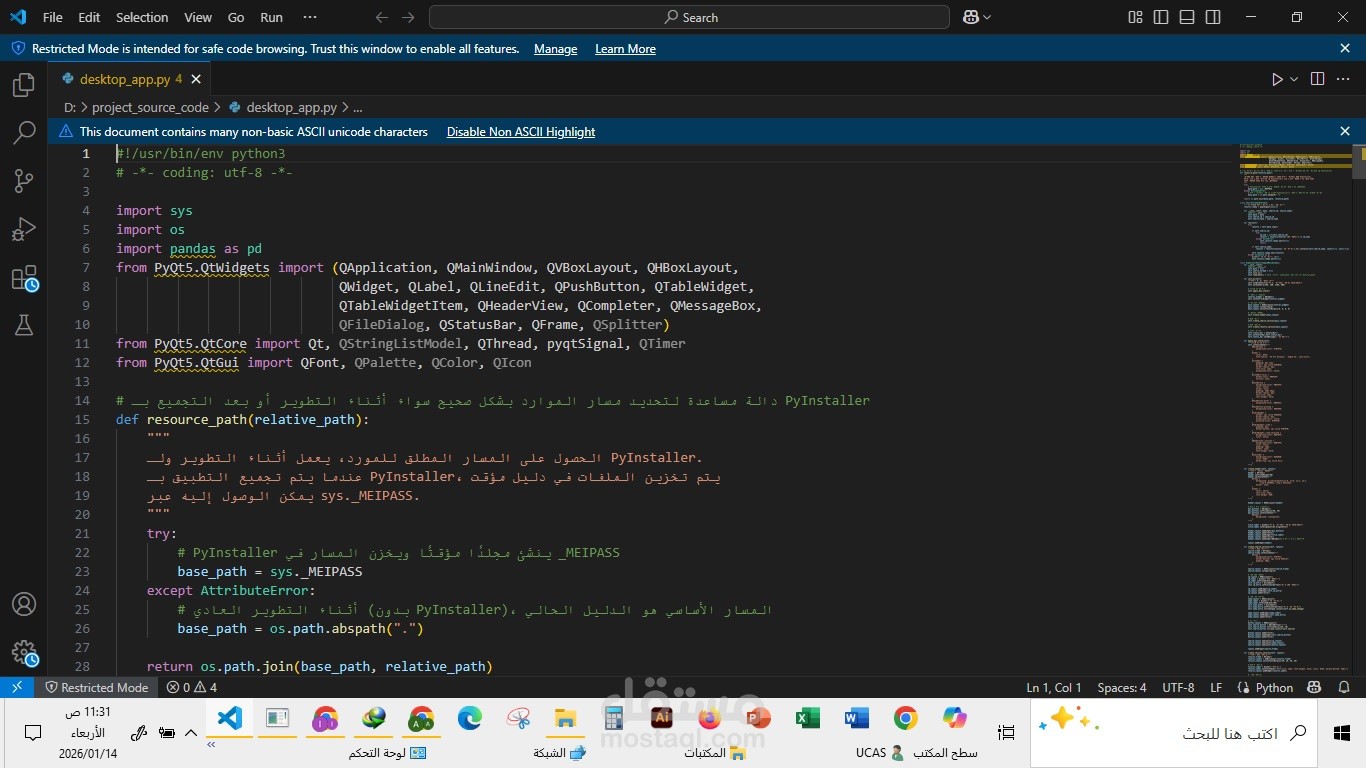The width and height of the screenshot is (1366, 768).
Task: Close the desktop_app.py tab
Action: pyautogui.click(x=196, y=79)
